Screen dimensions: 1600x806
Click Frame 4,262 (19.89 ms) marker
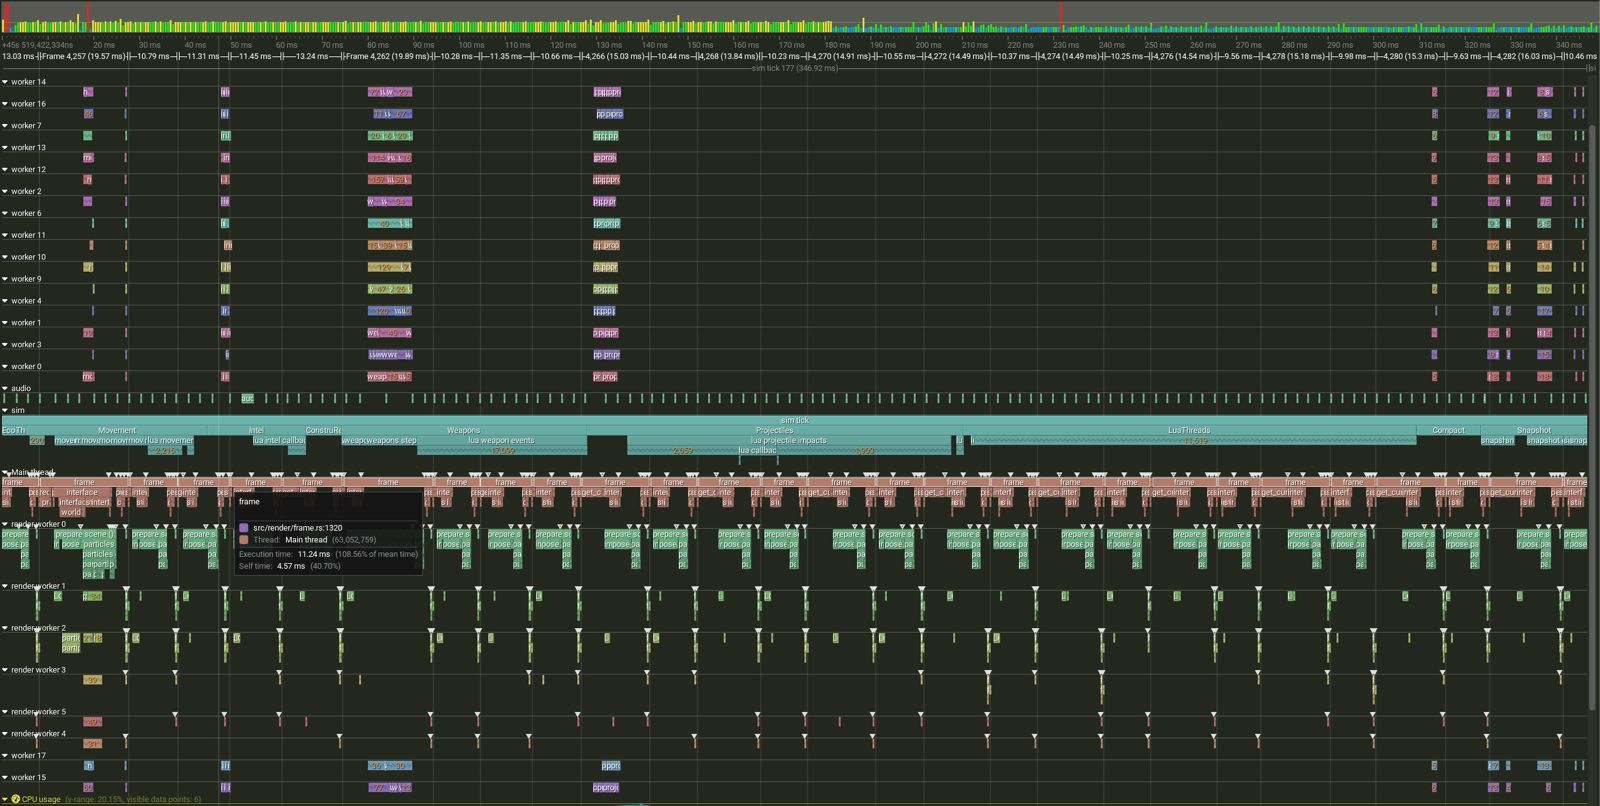pos(388,56)
